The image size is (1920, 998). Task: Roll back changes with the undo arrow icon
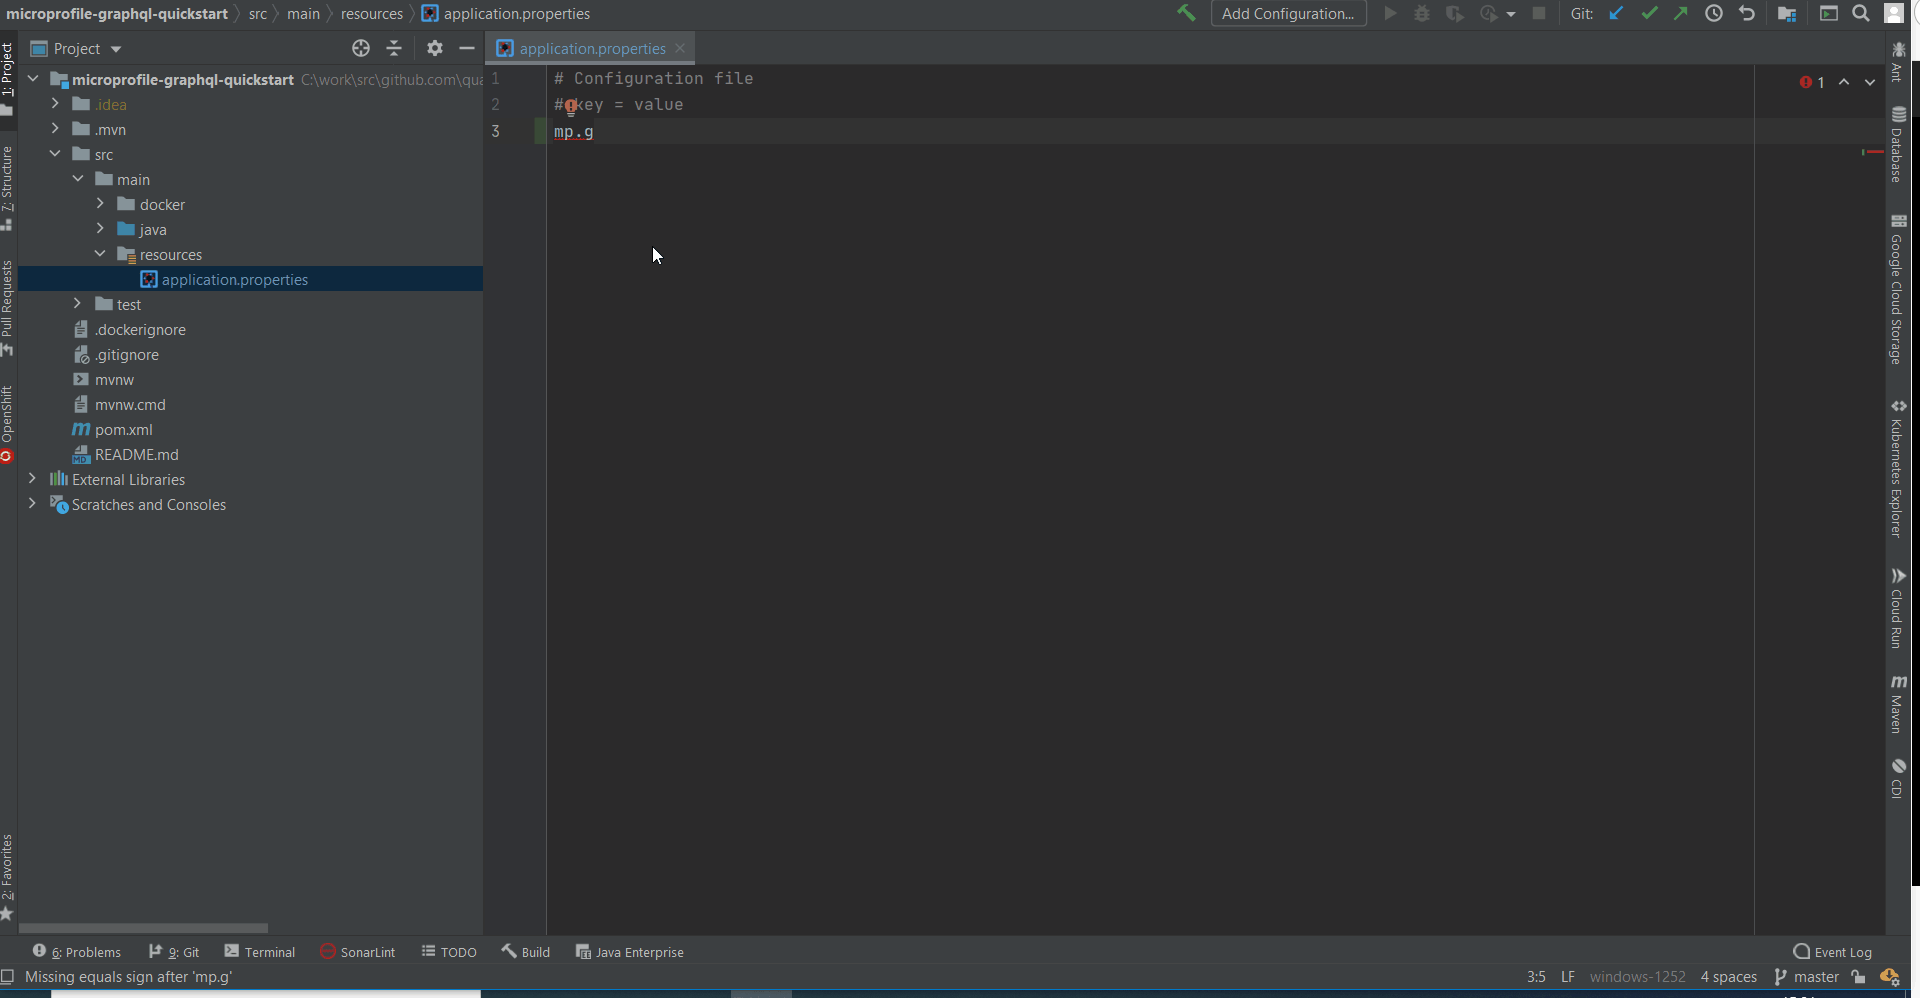(1746, 13)
